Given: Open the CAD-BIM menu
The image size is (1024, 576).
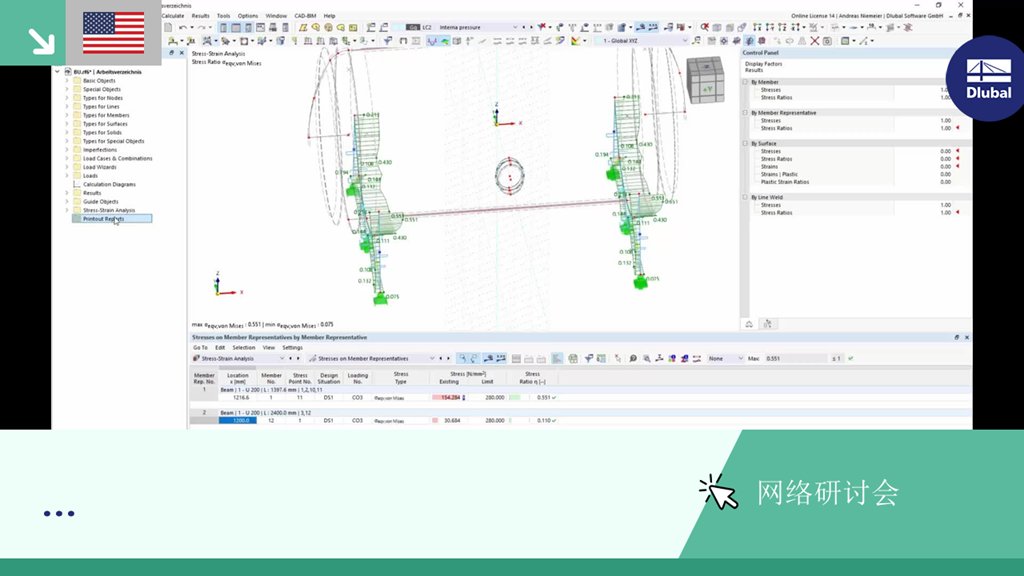Looking at the screenshot, I should point(305,16).
